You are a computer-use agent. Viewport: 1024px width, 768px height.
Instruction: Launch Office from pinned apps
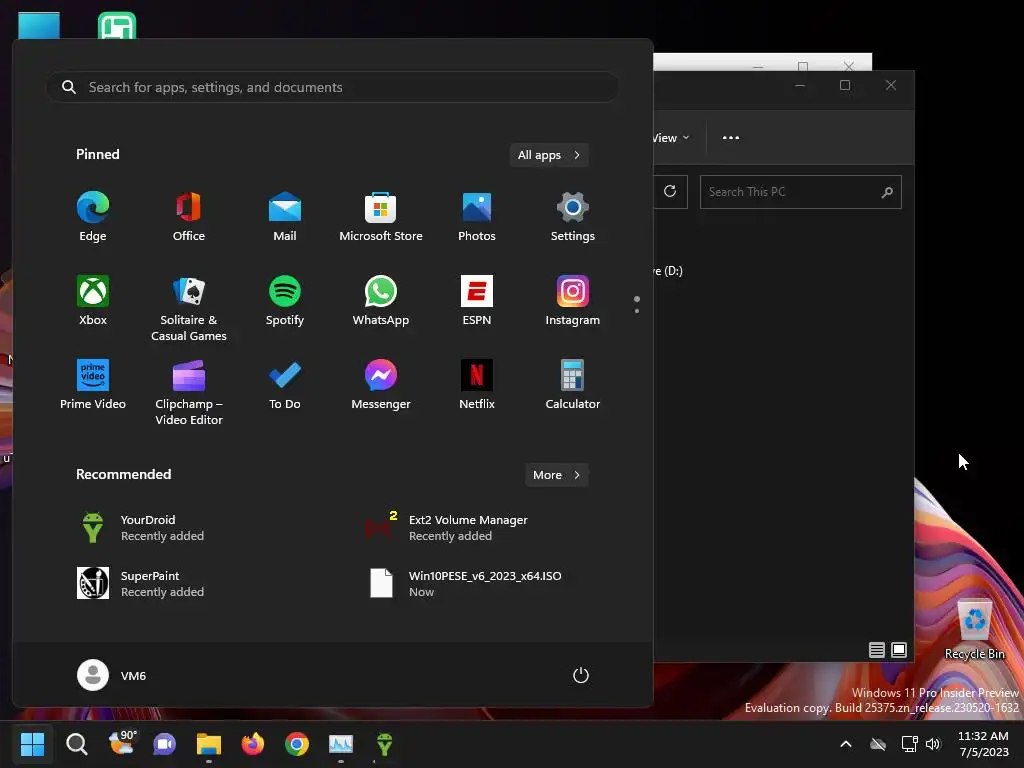click(x=189, y=216)
